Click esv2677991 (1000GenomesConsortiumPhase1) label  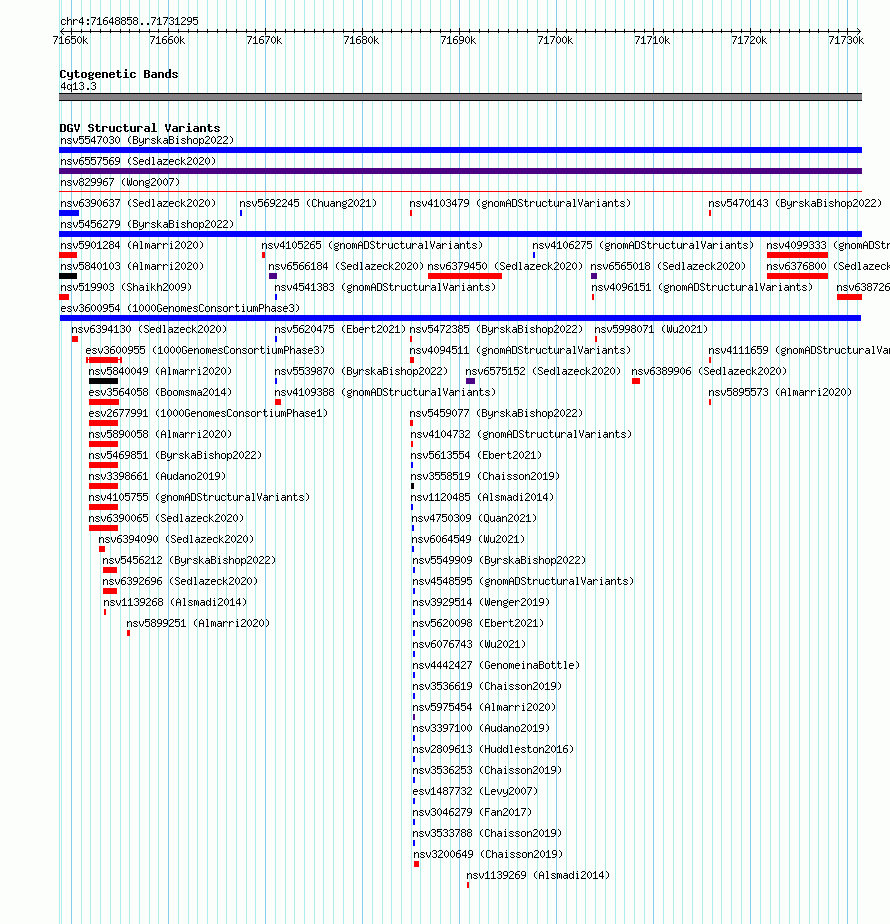tap(208, 414)
